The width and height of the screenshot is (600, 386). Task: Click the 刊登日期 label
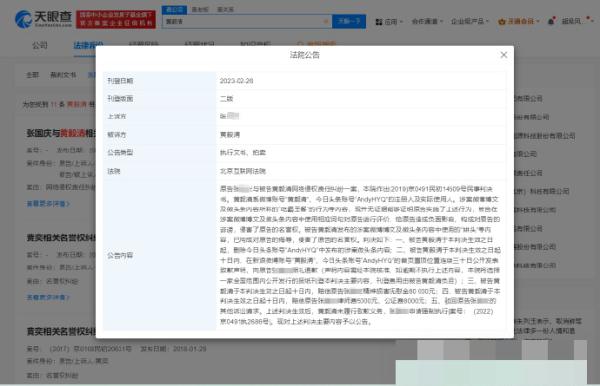120,81
